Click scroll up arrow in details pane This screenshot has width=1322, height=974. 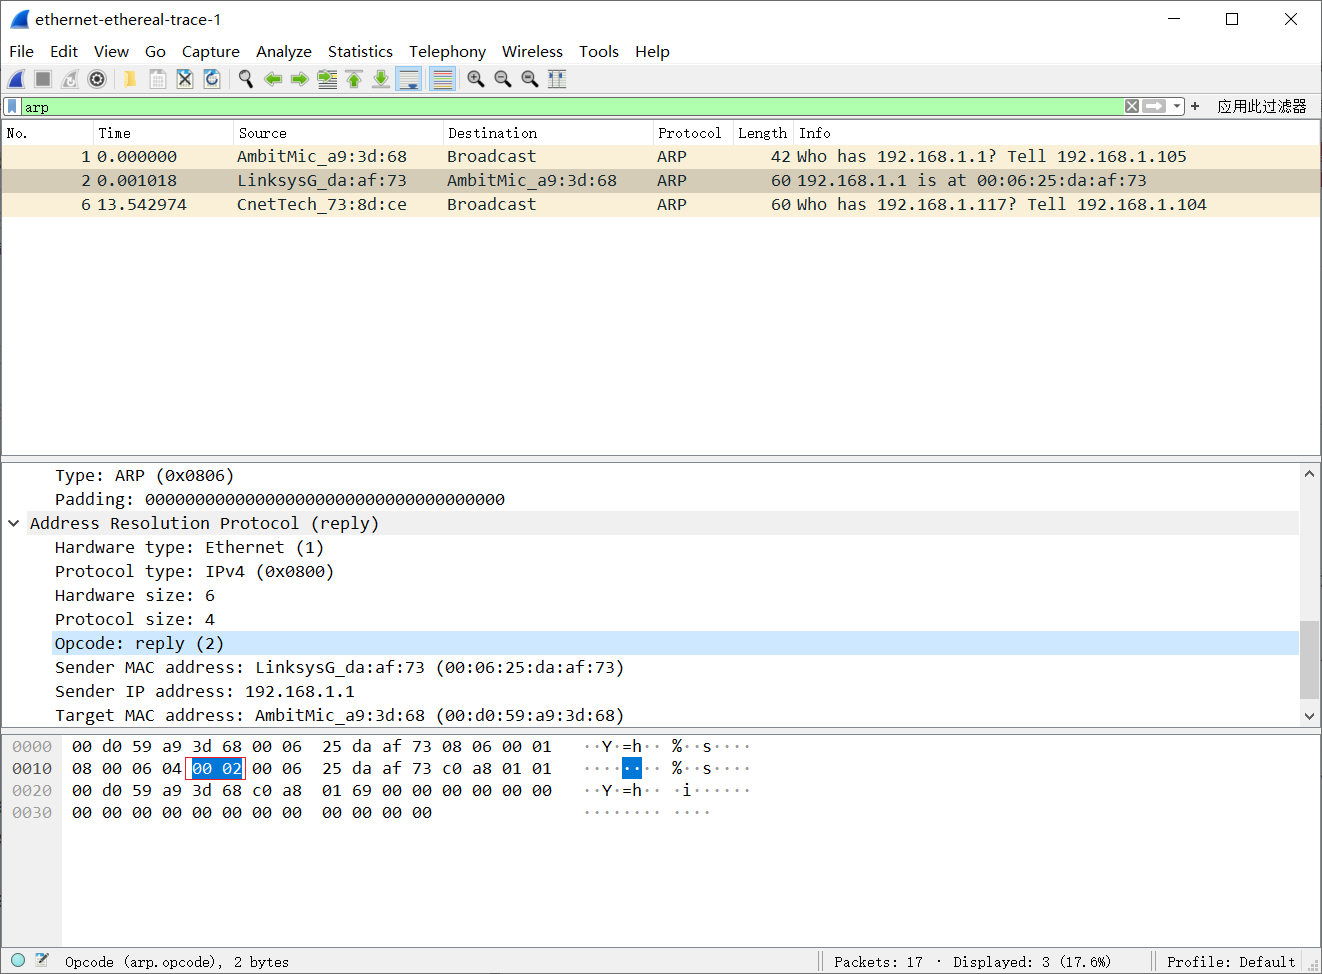coord(1309,474)
